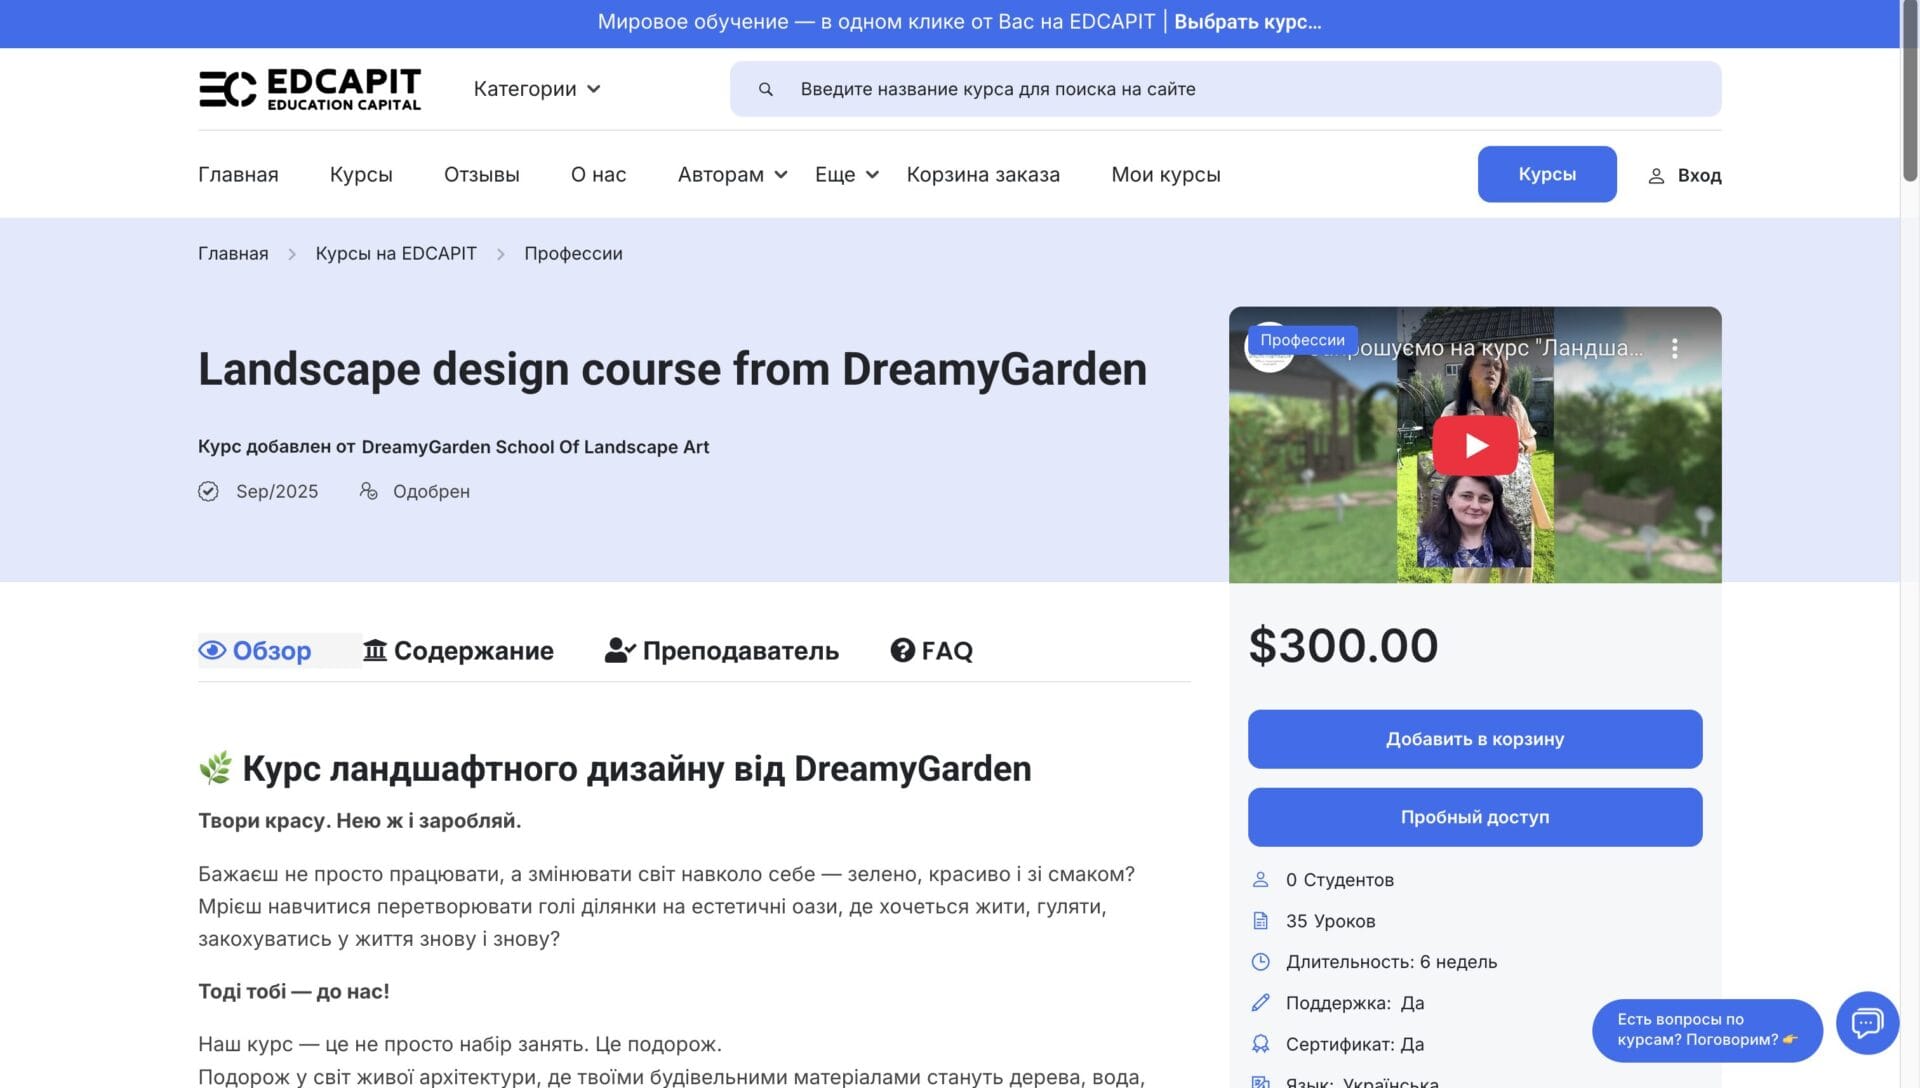Play the YouTube course video
Image resolution: width=1920 pixels, height=1088 pixels.
[x=1475, y=445]
